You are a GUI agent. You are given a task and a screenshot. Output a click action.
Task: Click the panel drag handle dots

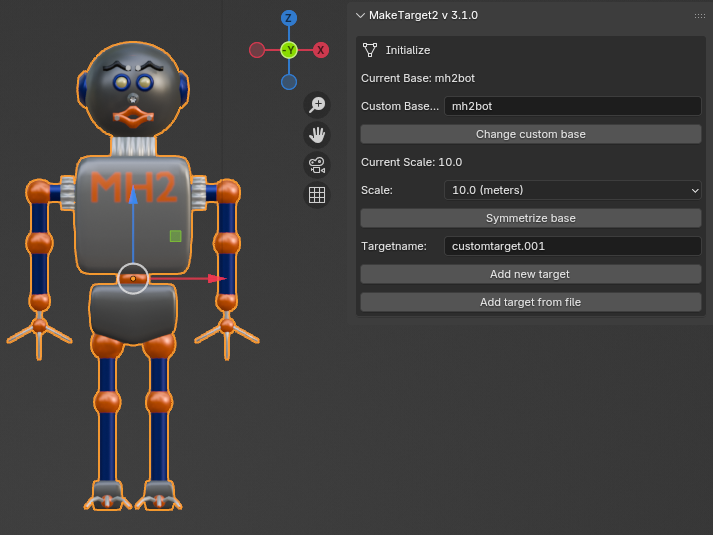tap(699, 15)
